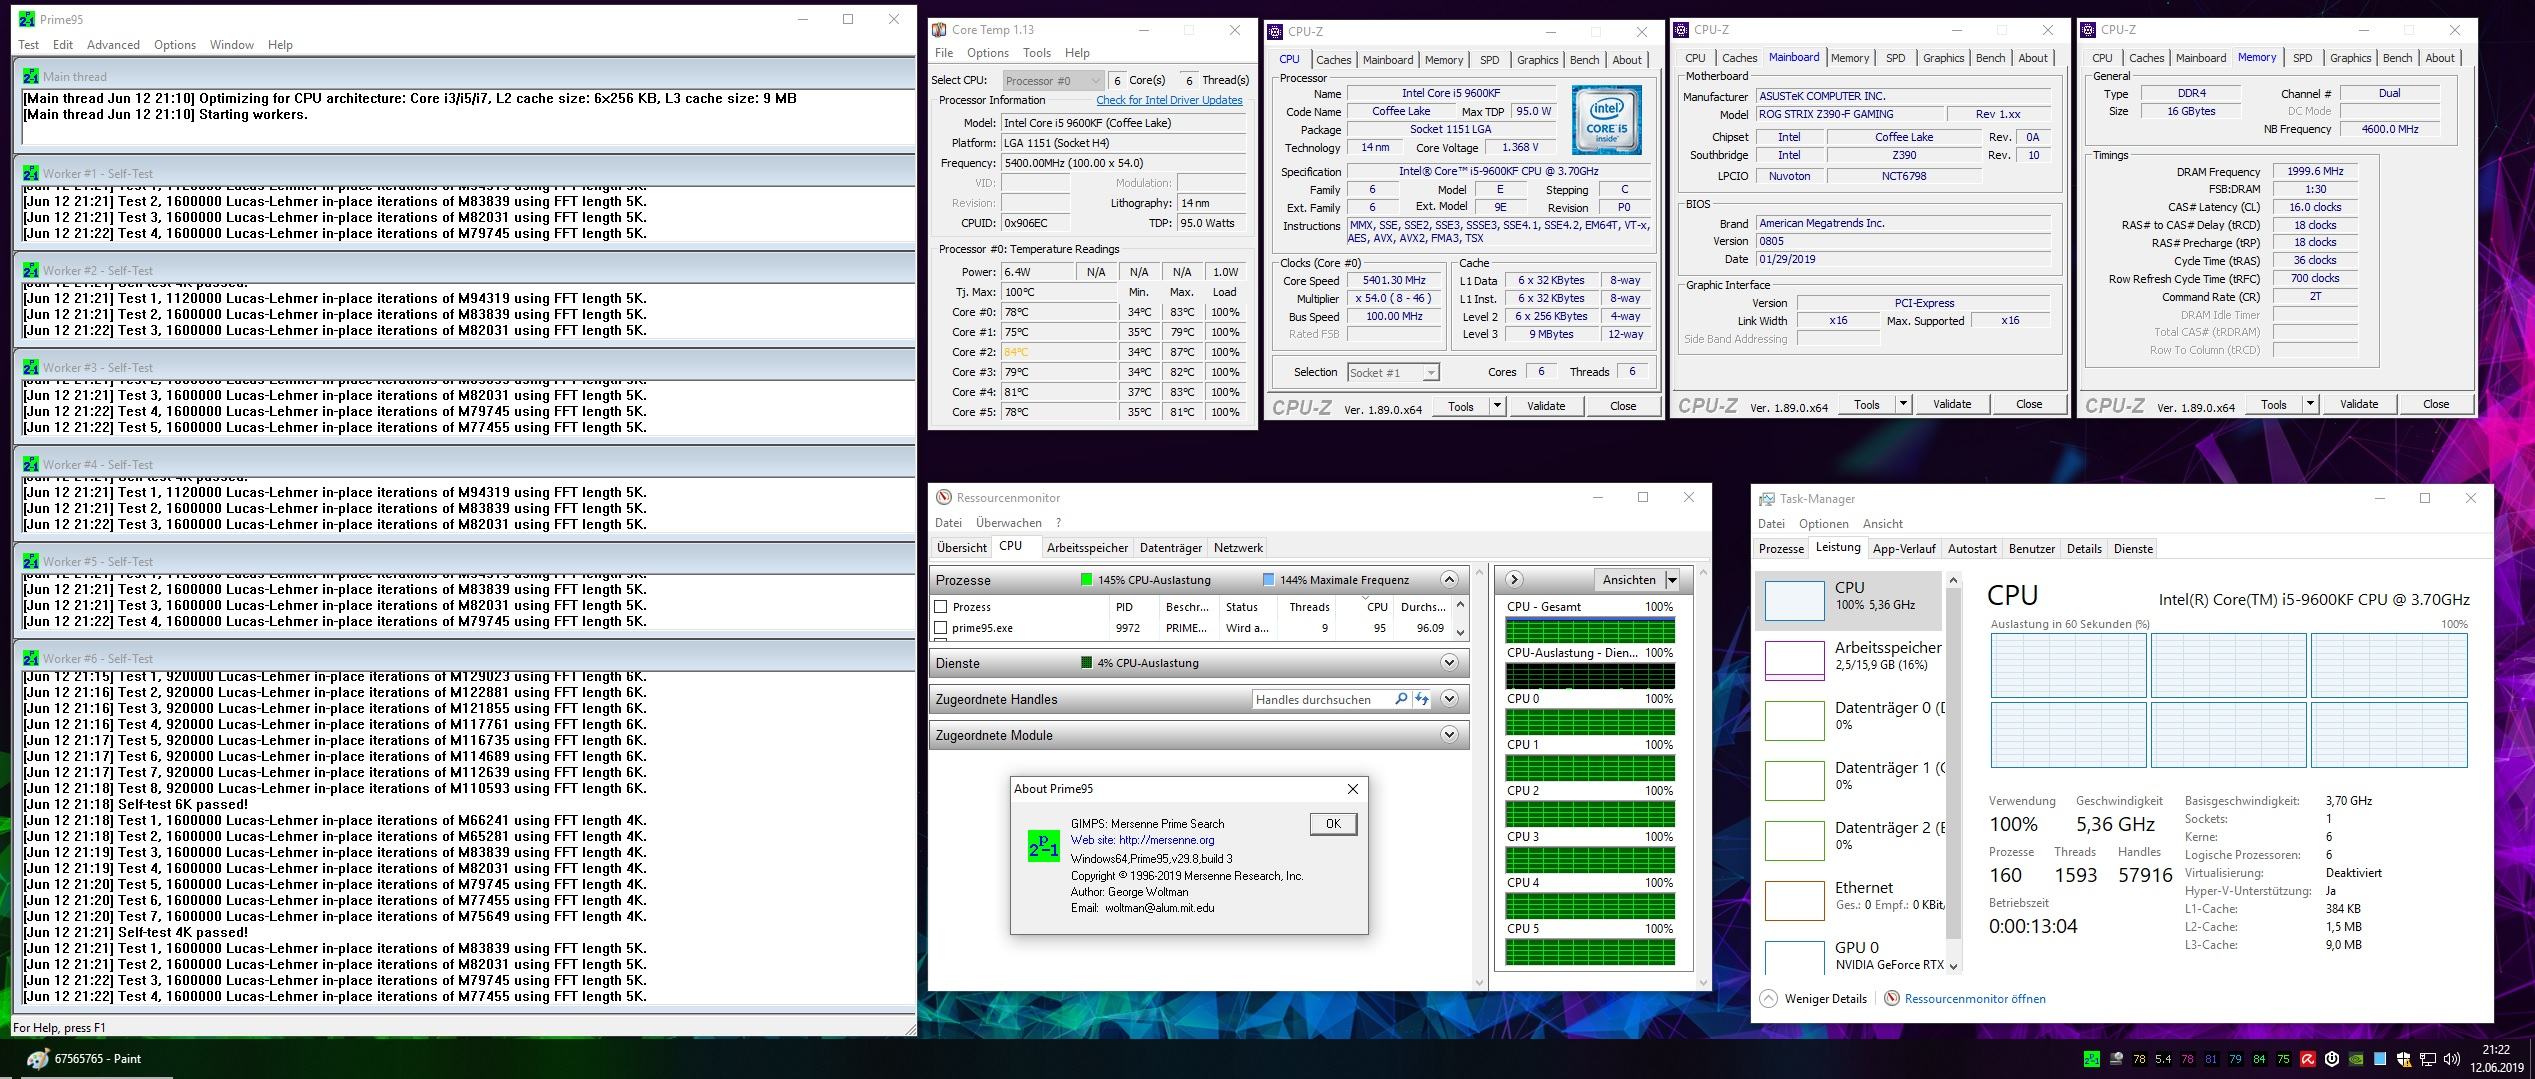The height and width of the screenshot is (1079, 2535).
Task: Tick the Prozess header select-all checkbox
Action: pos(940,607)
